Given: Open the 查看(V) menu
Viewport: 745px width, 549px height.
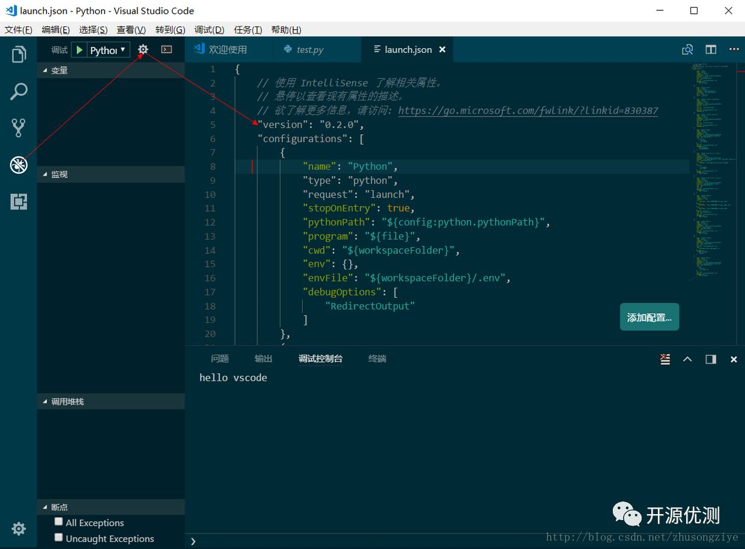Looking at the screenshot, I should 131,30.
